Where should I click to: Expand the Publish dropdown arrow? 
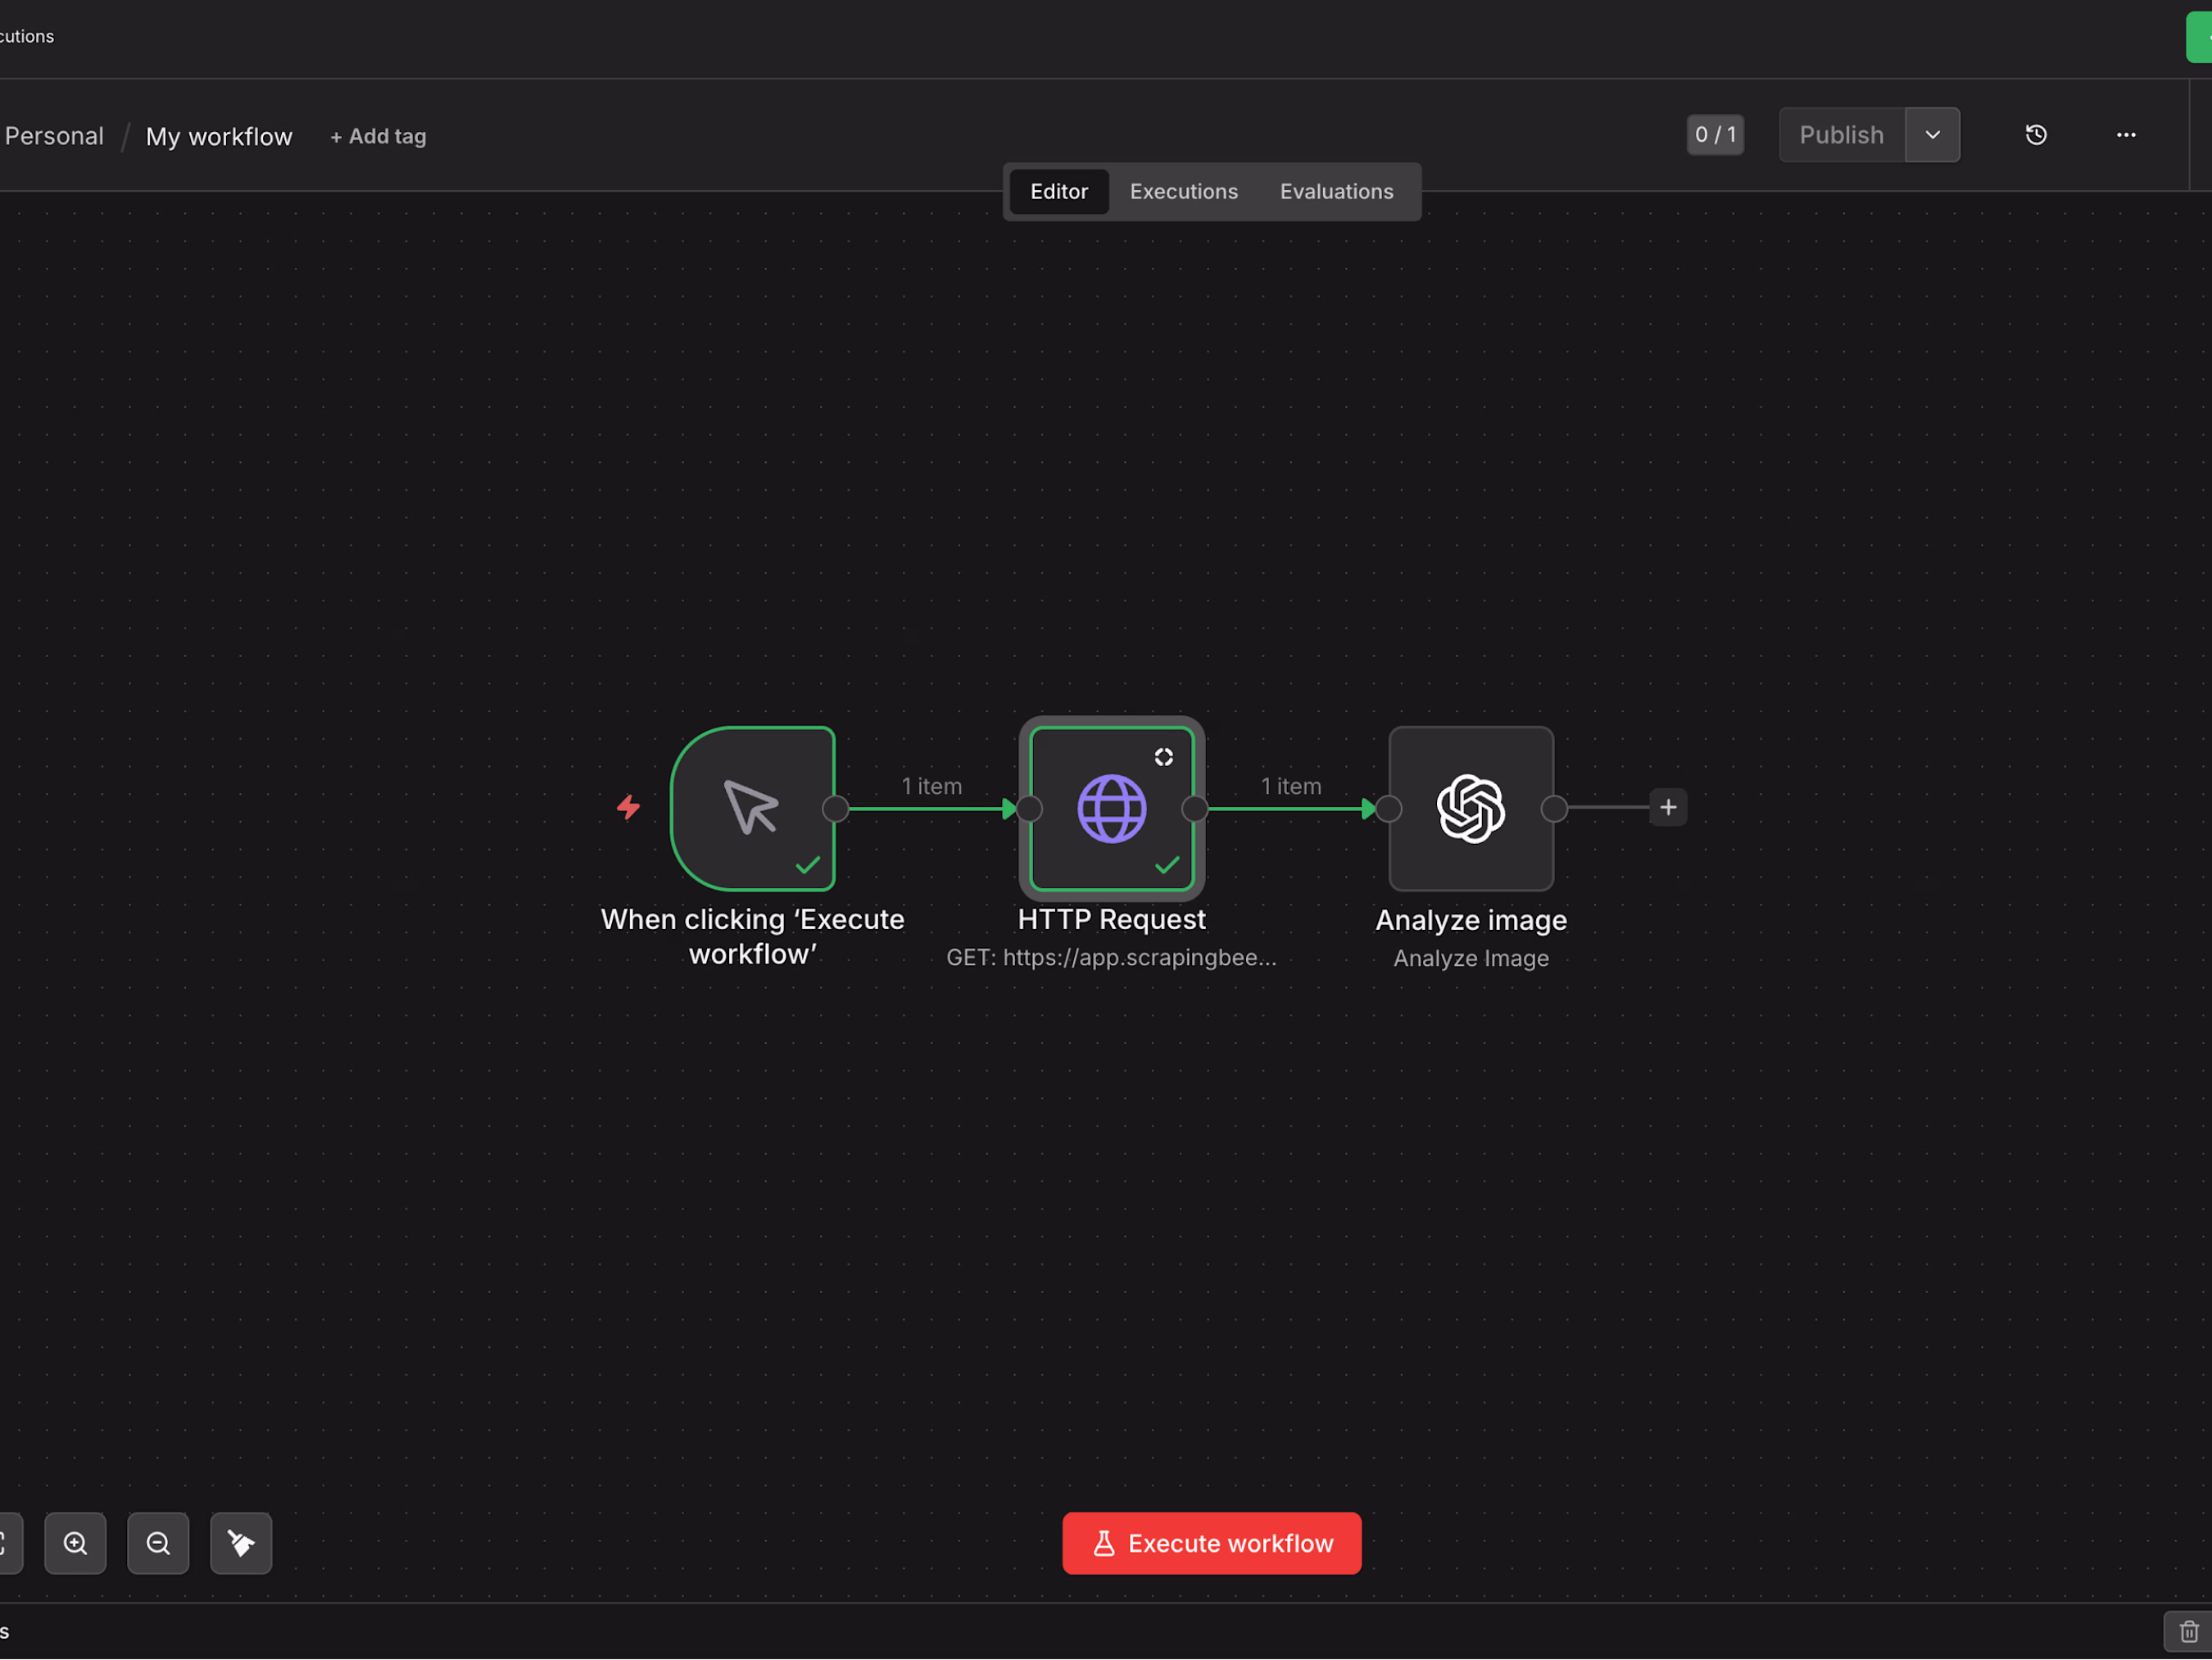1932,135
